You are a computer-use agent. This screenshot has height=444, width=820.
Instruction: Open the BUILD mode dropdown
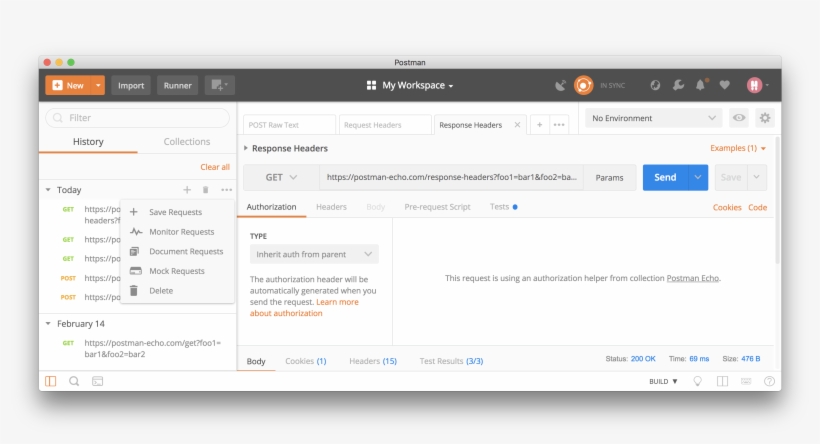tap(663, 381)
